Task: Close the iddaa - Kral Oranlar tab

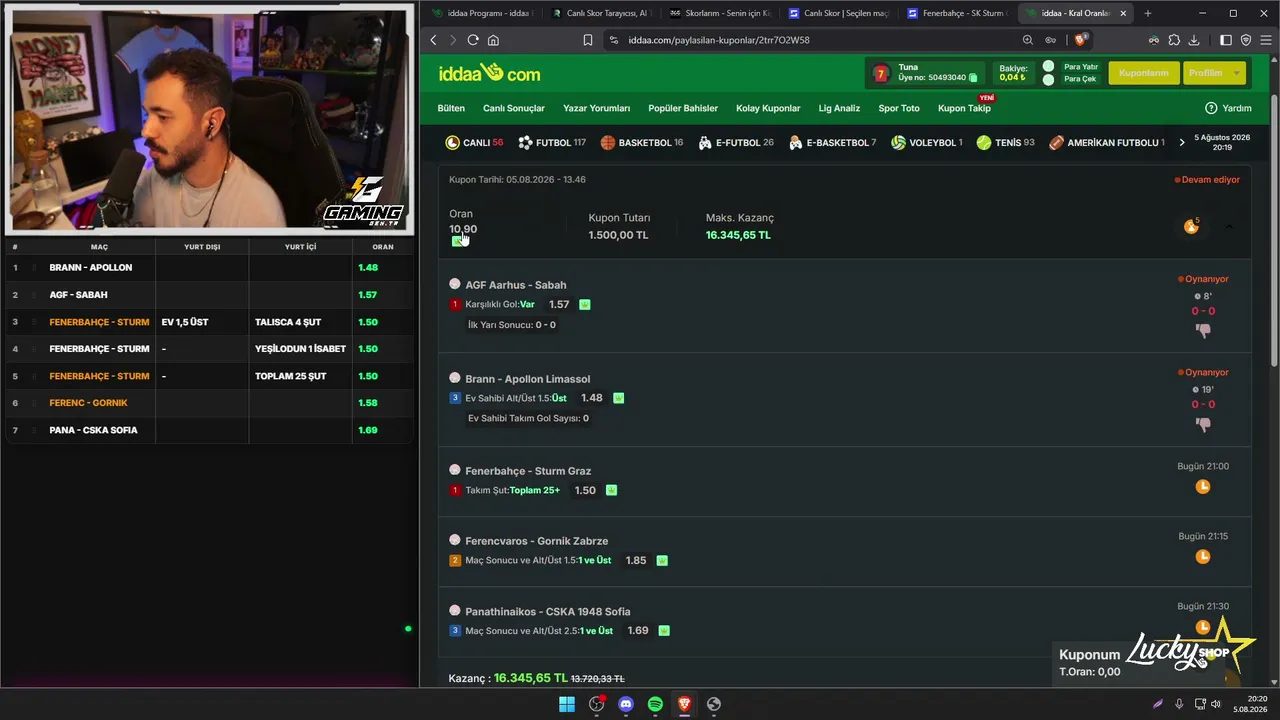Action: 1123,13
